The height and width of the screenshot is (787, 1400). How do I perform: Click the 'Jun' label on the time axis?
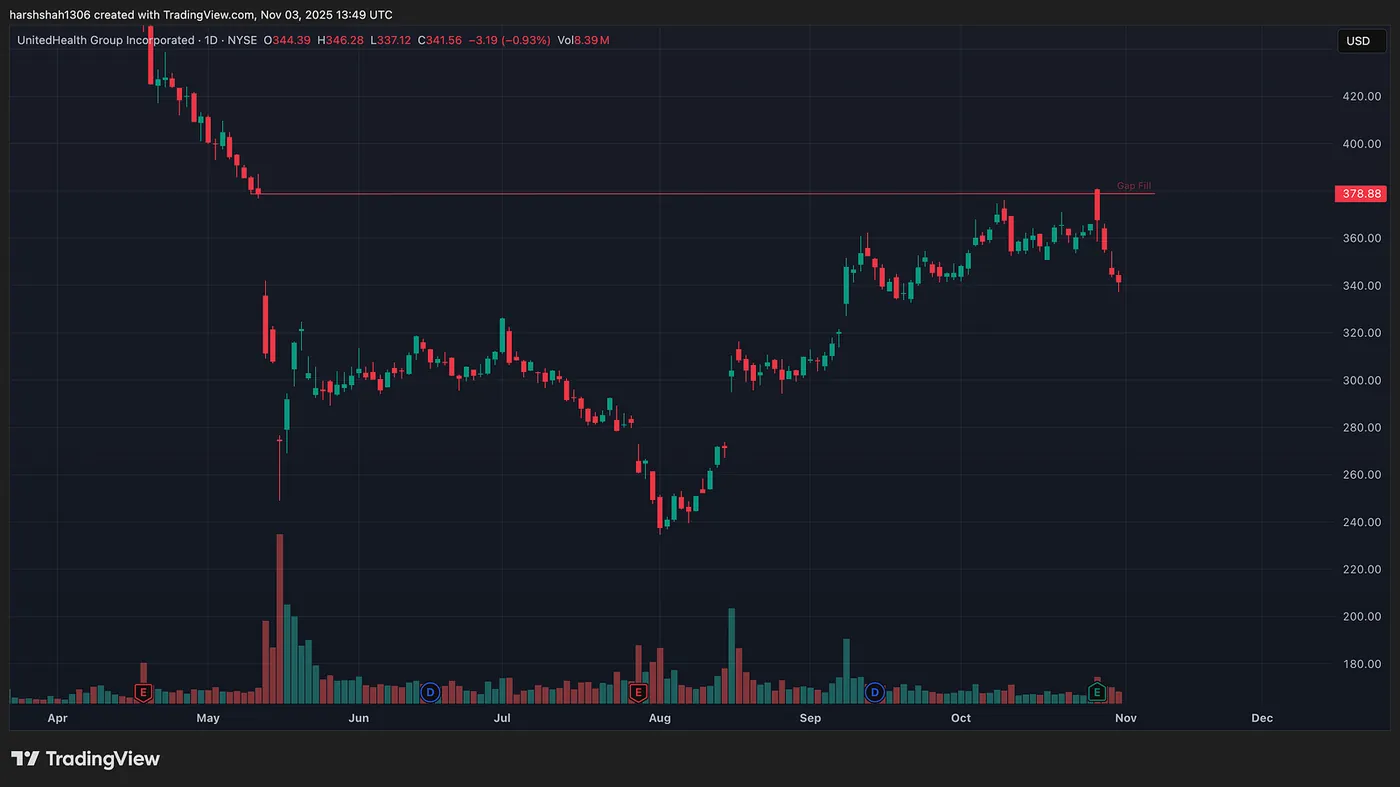[x=358, y=718]
